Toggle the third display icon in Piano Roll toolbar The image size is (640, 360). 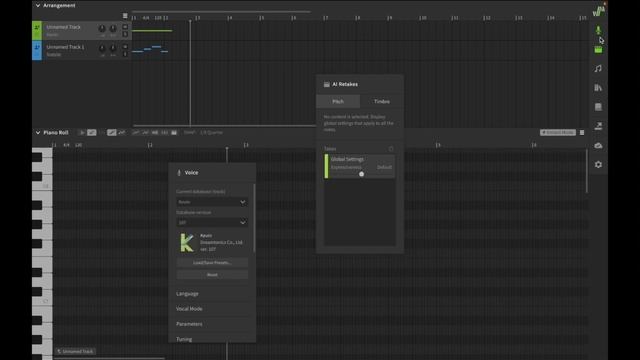pyautogui.click(x=155, y=132)
